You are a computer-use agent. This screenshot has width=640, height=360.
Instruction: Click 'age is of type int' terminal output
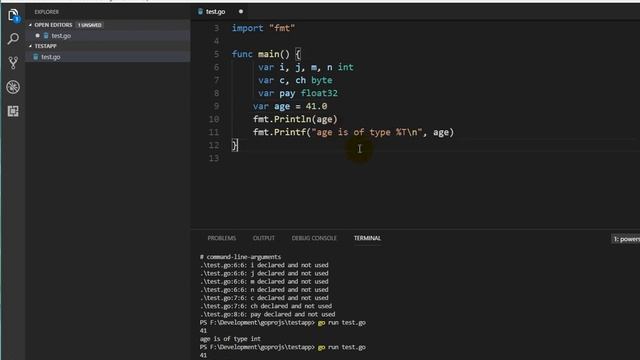pos(230,339)
